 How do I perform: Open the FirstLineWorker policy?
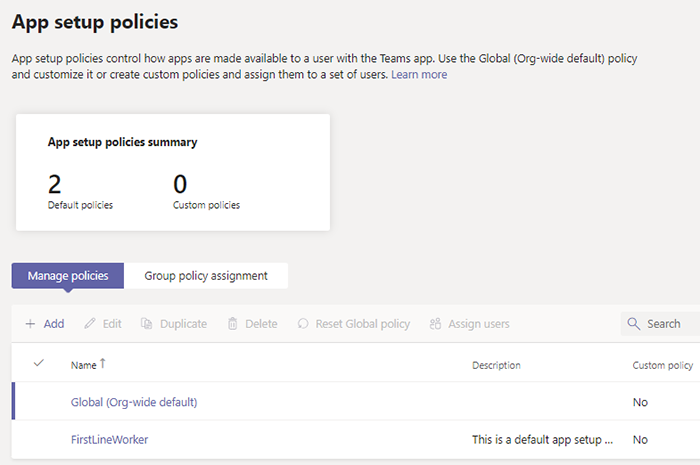[x=110, y=439]
